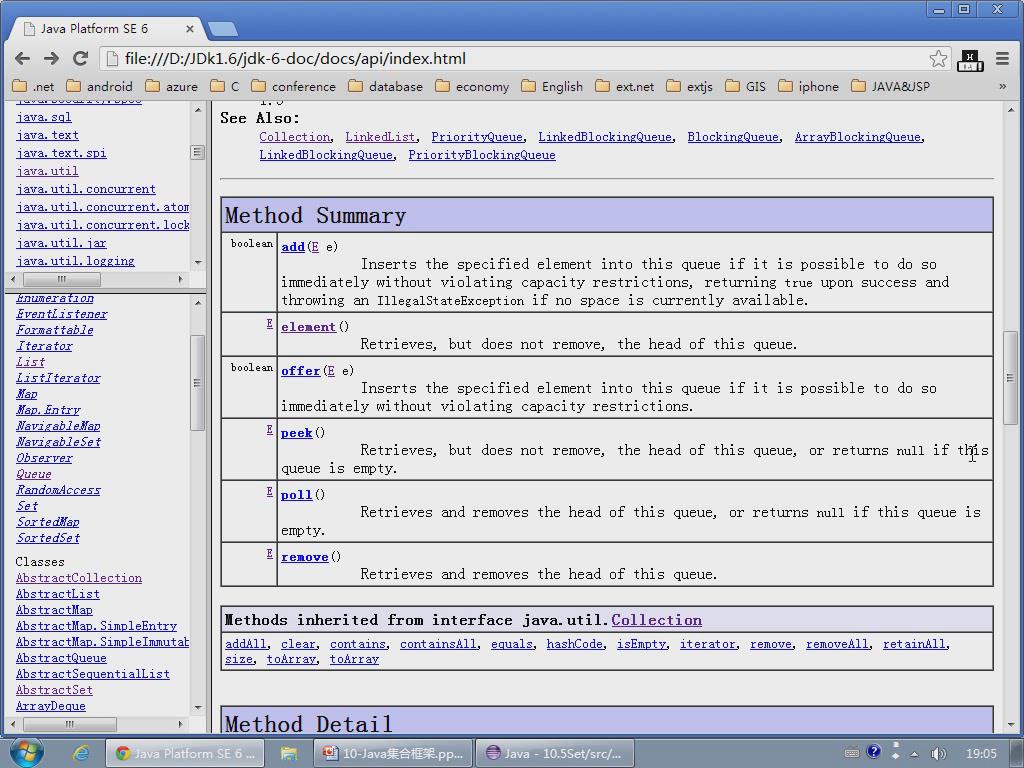Viewport: 1024px width, 768px height.
Task: Open the PriorityBlockingQueue See Also link
Action: pos(482,155)
